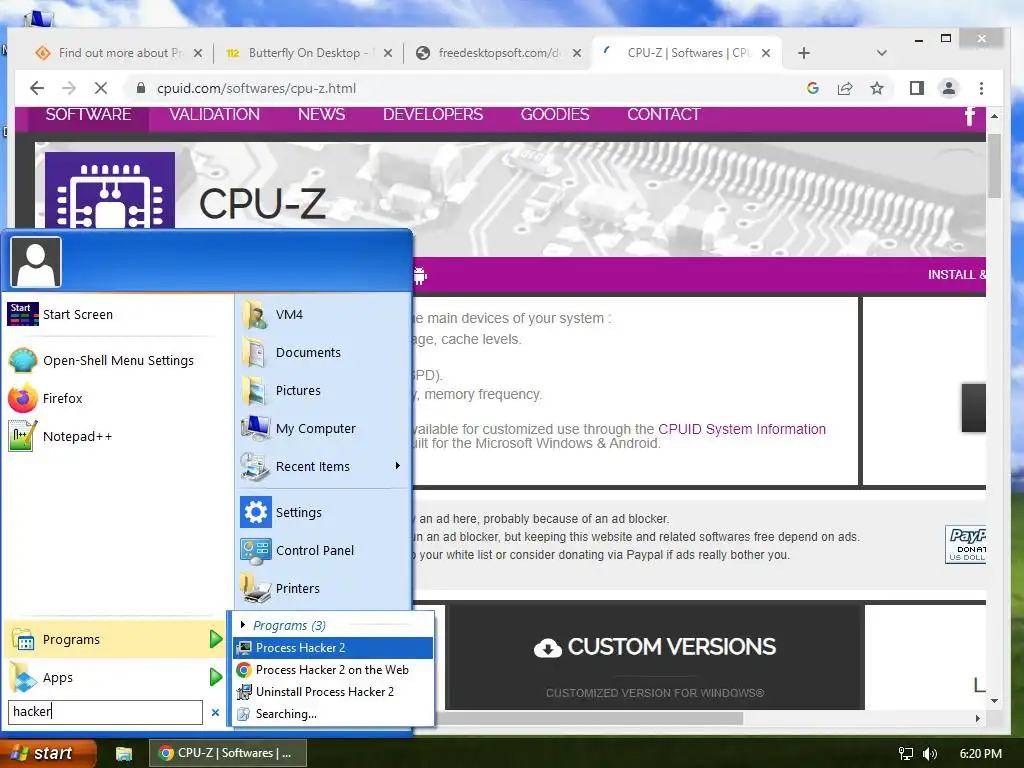Select the Android icon tab on CPU-Z page

(x=421, y=276)
